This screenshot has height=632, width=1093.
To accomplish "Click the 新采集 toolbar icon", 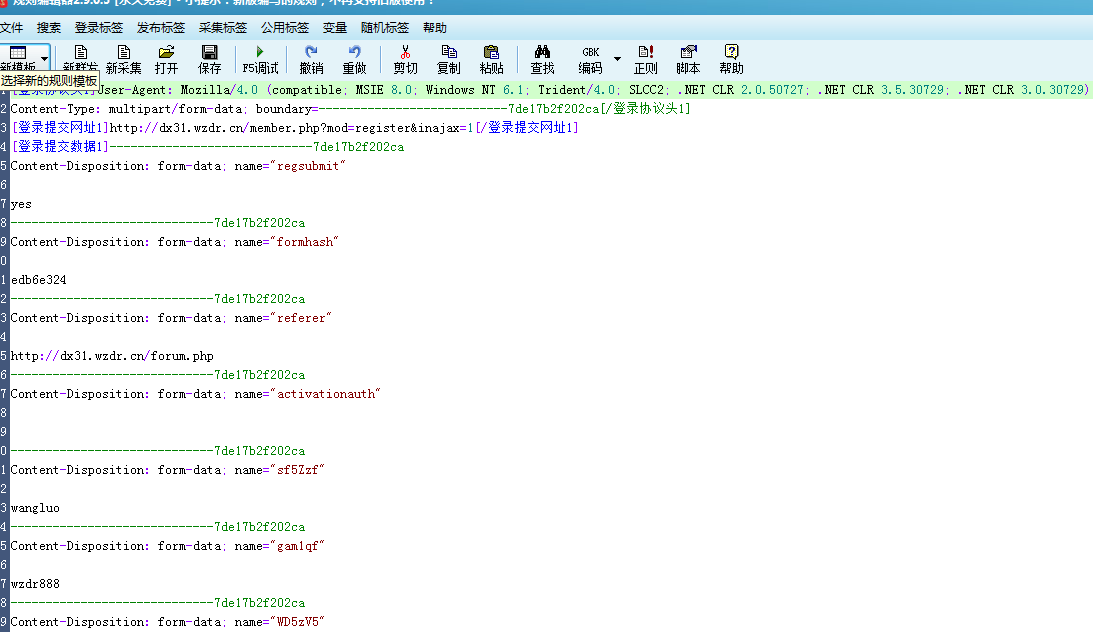I will click(124, 59).
